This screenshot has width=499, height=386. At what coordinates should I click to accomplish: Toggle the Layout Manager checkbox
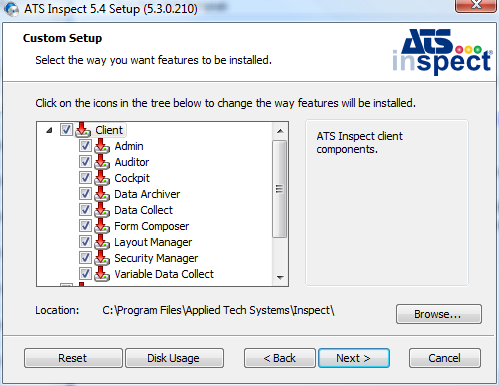coord(85,242)
